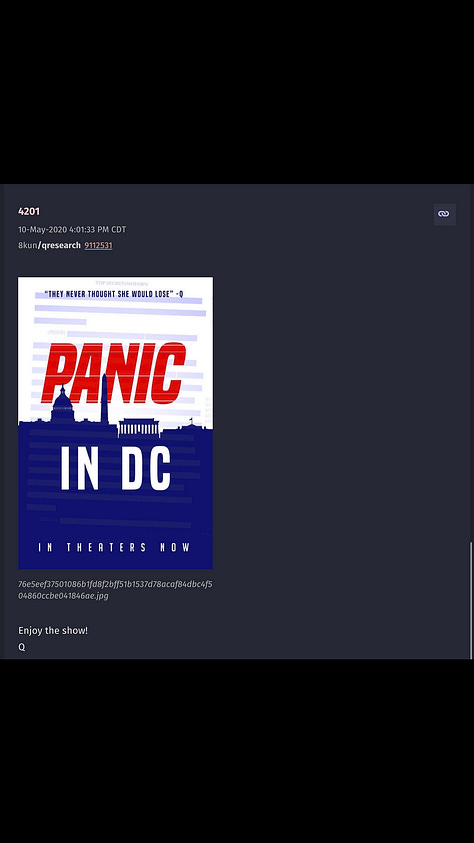This screenshot has width=474, height=843.
Task: Click the qresearch board name
Action: click(61, 246)
